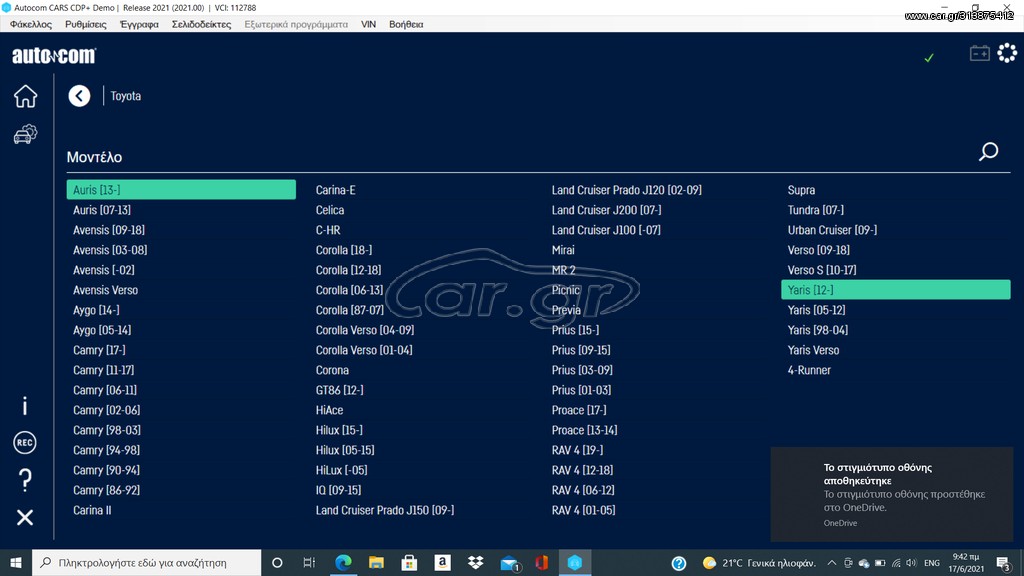
Task: Click Autocom app icon in taskbar
Action: 575,562
